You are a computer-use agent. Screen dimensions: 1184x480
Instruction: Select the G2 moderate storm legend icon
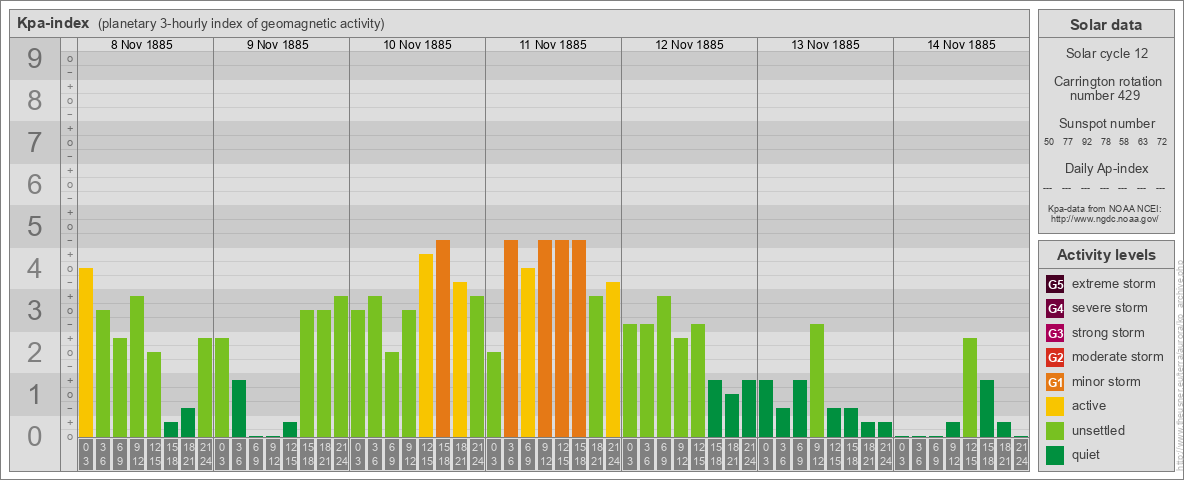1055,357
